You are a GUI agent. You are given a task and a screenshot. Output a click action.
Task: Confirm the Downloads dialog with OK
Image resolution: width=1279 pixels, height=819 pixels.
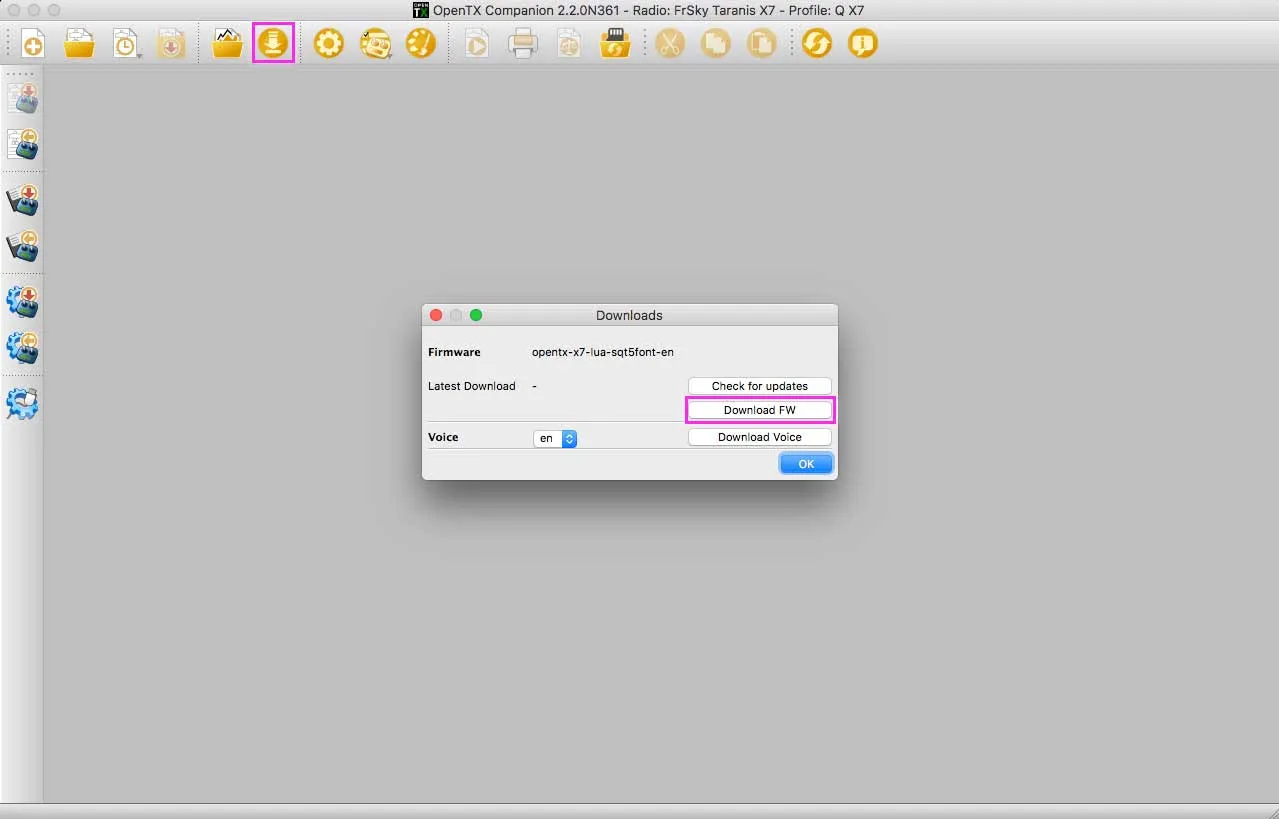pyautogui.click(x=806, y=463)
